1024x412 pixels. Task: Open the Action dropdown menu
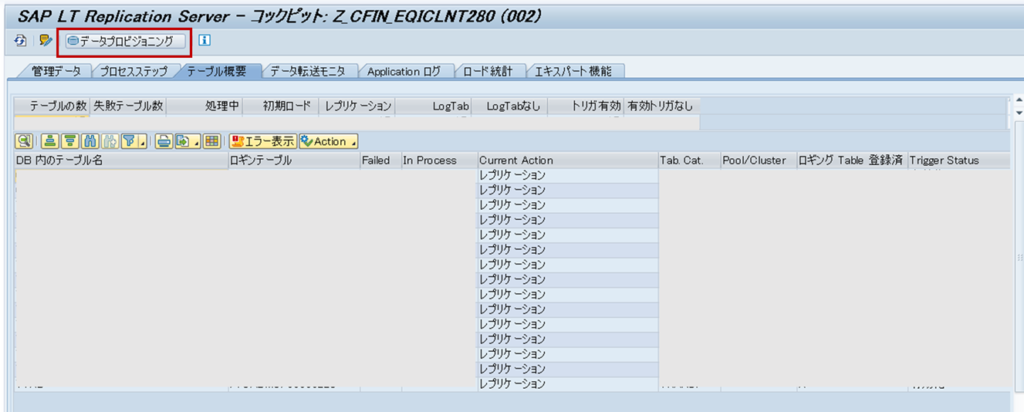(328, 141)
